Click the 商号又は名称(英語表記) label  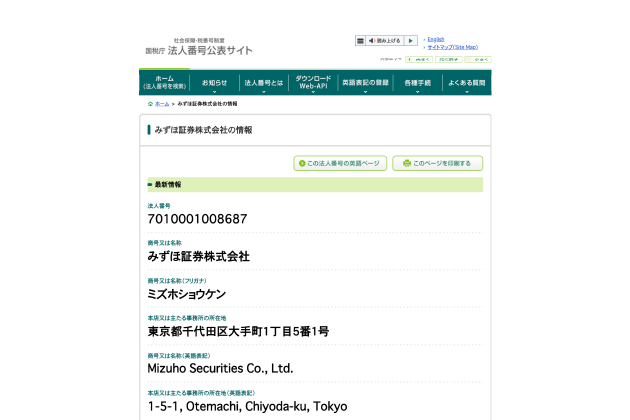pos(179,356)
